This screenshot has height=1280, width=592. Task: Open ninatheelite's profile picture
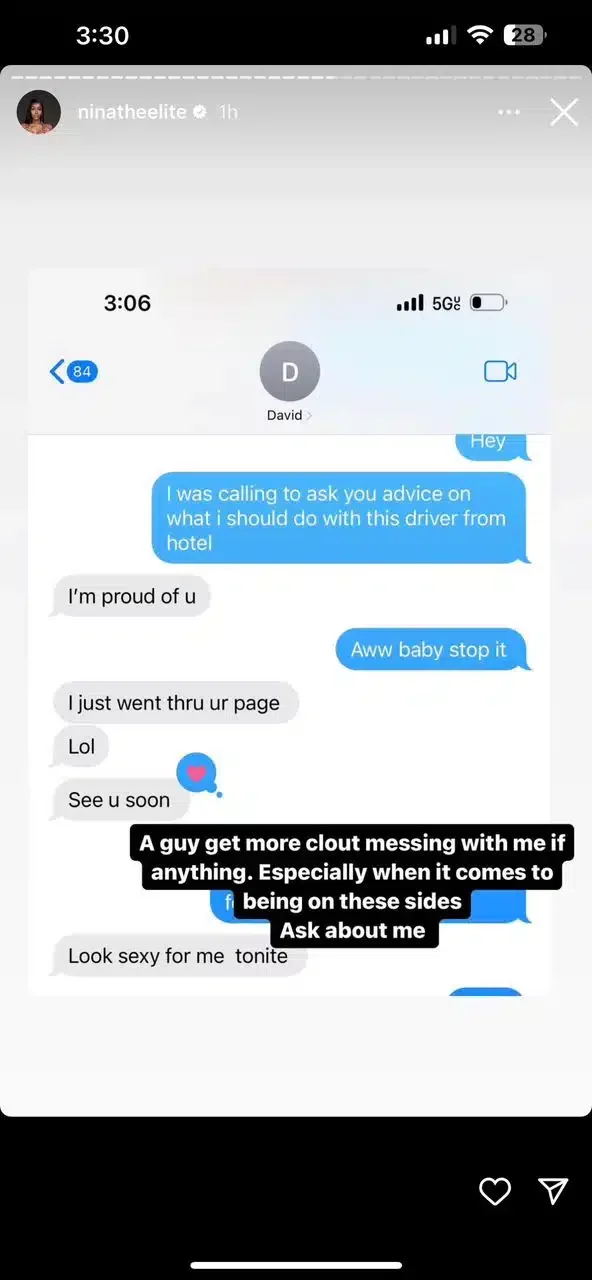(x=39, y=112)
